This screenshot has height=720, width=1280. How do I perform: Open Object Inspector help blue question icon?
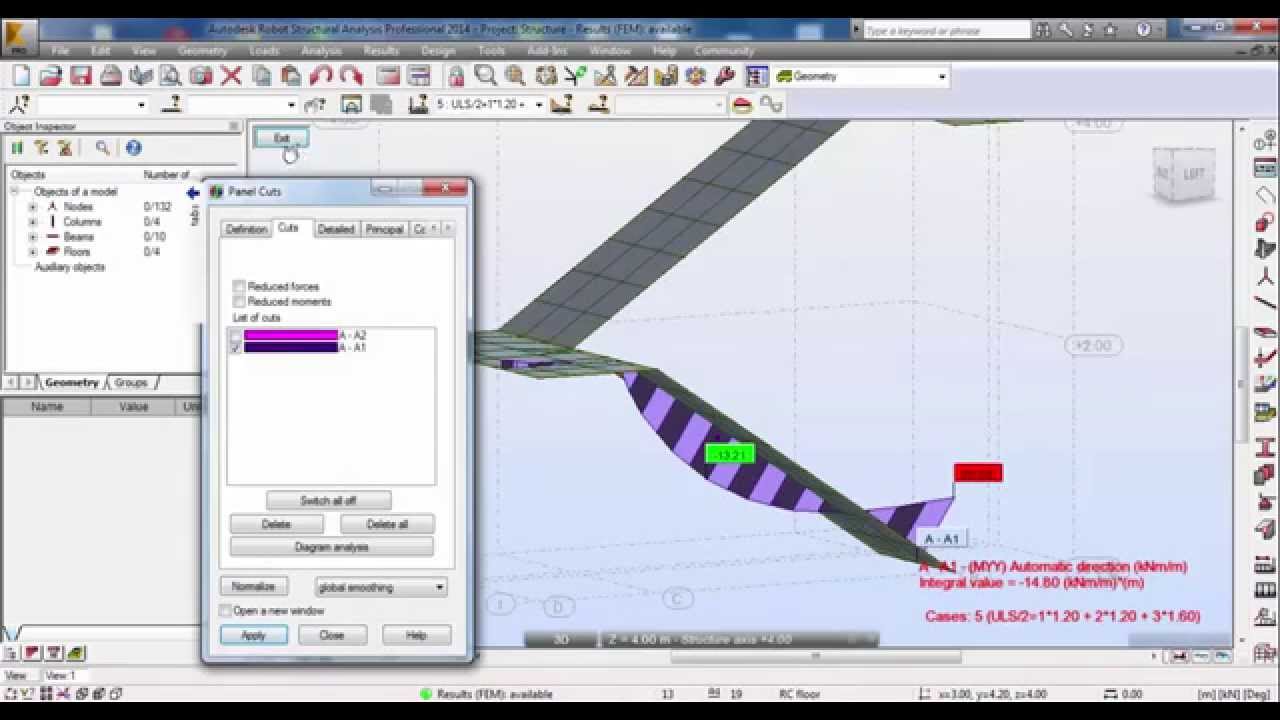[133, 148]
